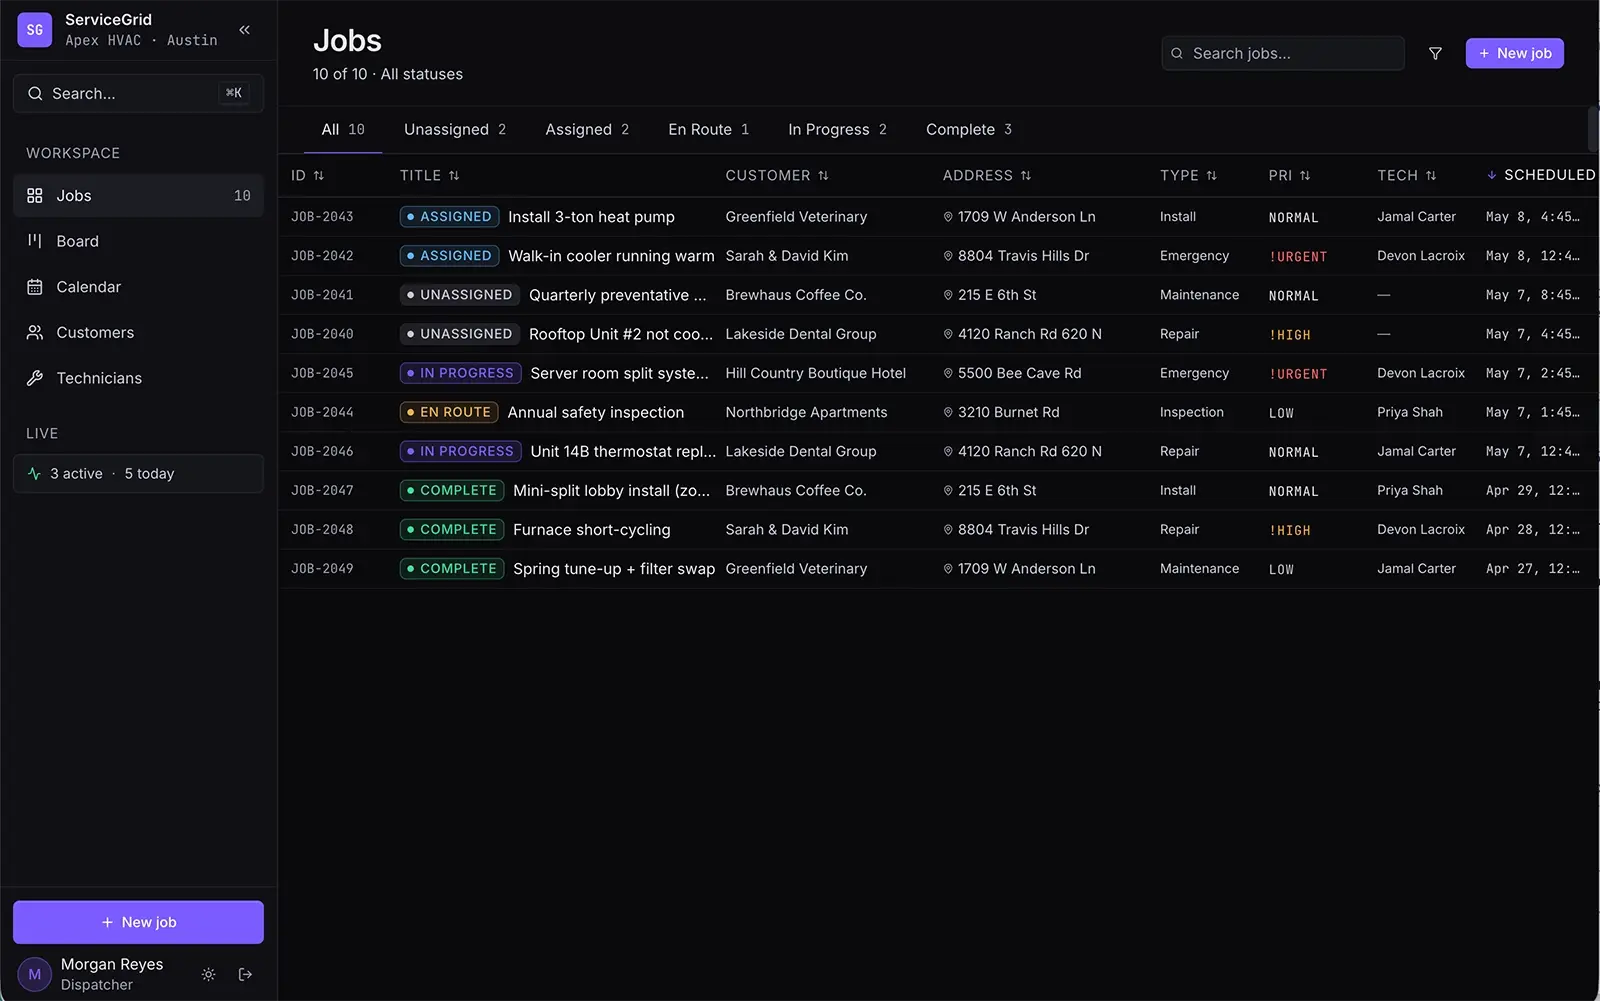Click the ServiceGrid SG logo
Screen dimensions: 1600x1001
(x=35, y=30)
